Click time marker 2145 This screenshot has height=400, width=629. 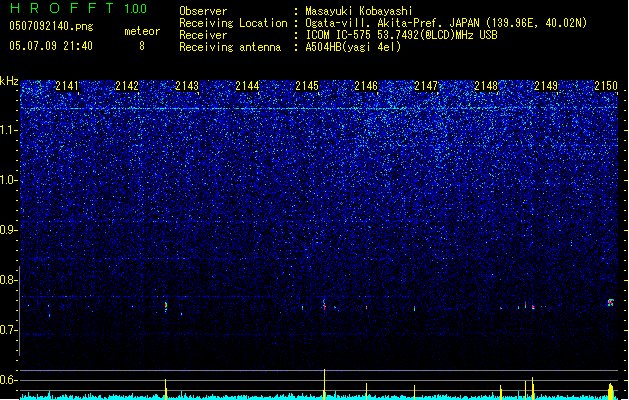tap(307, 85)
